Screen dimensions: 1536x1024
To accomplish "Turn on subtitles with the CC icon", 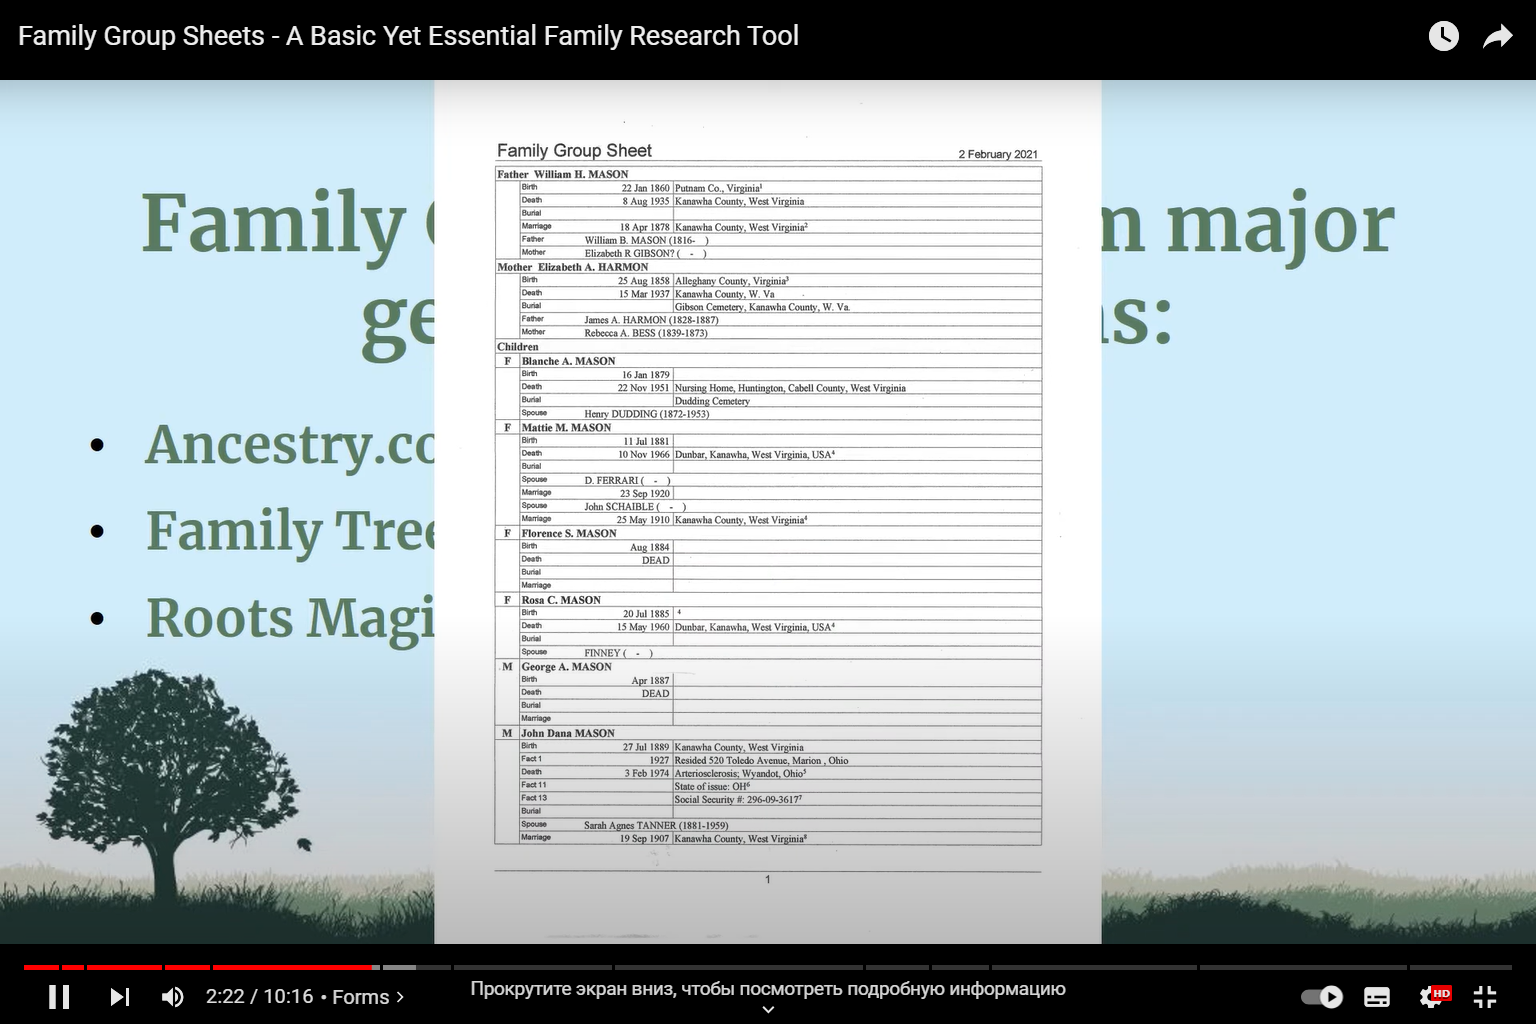I will pos(1376,996).
